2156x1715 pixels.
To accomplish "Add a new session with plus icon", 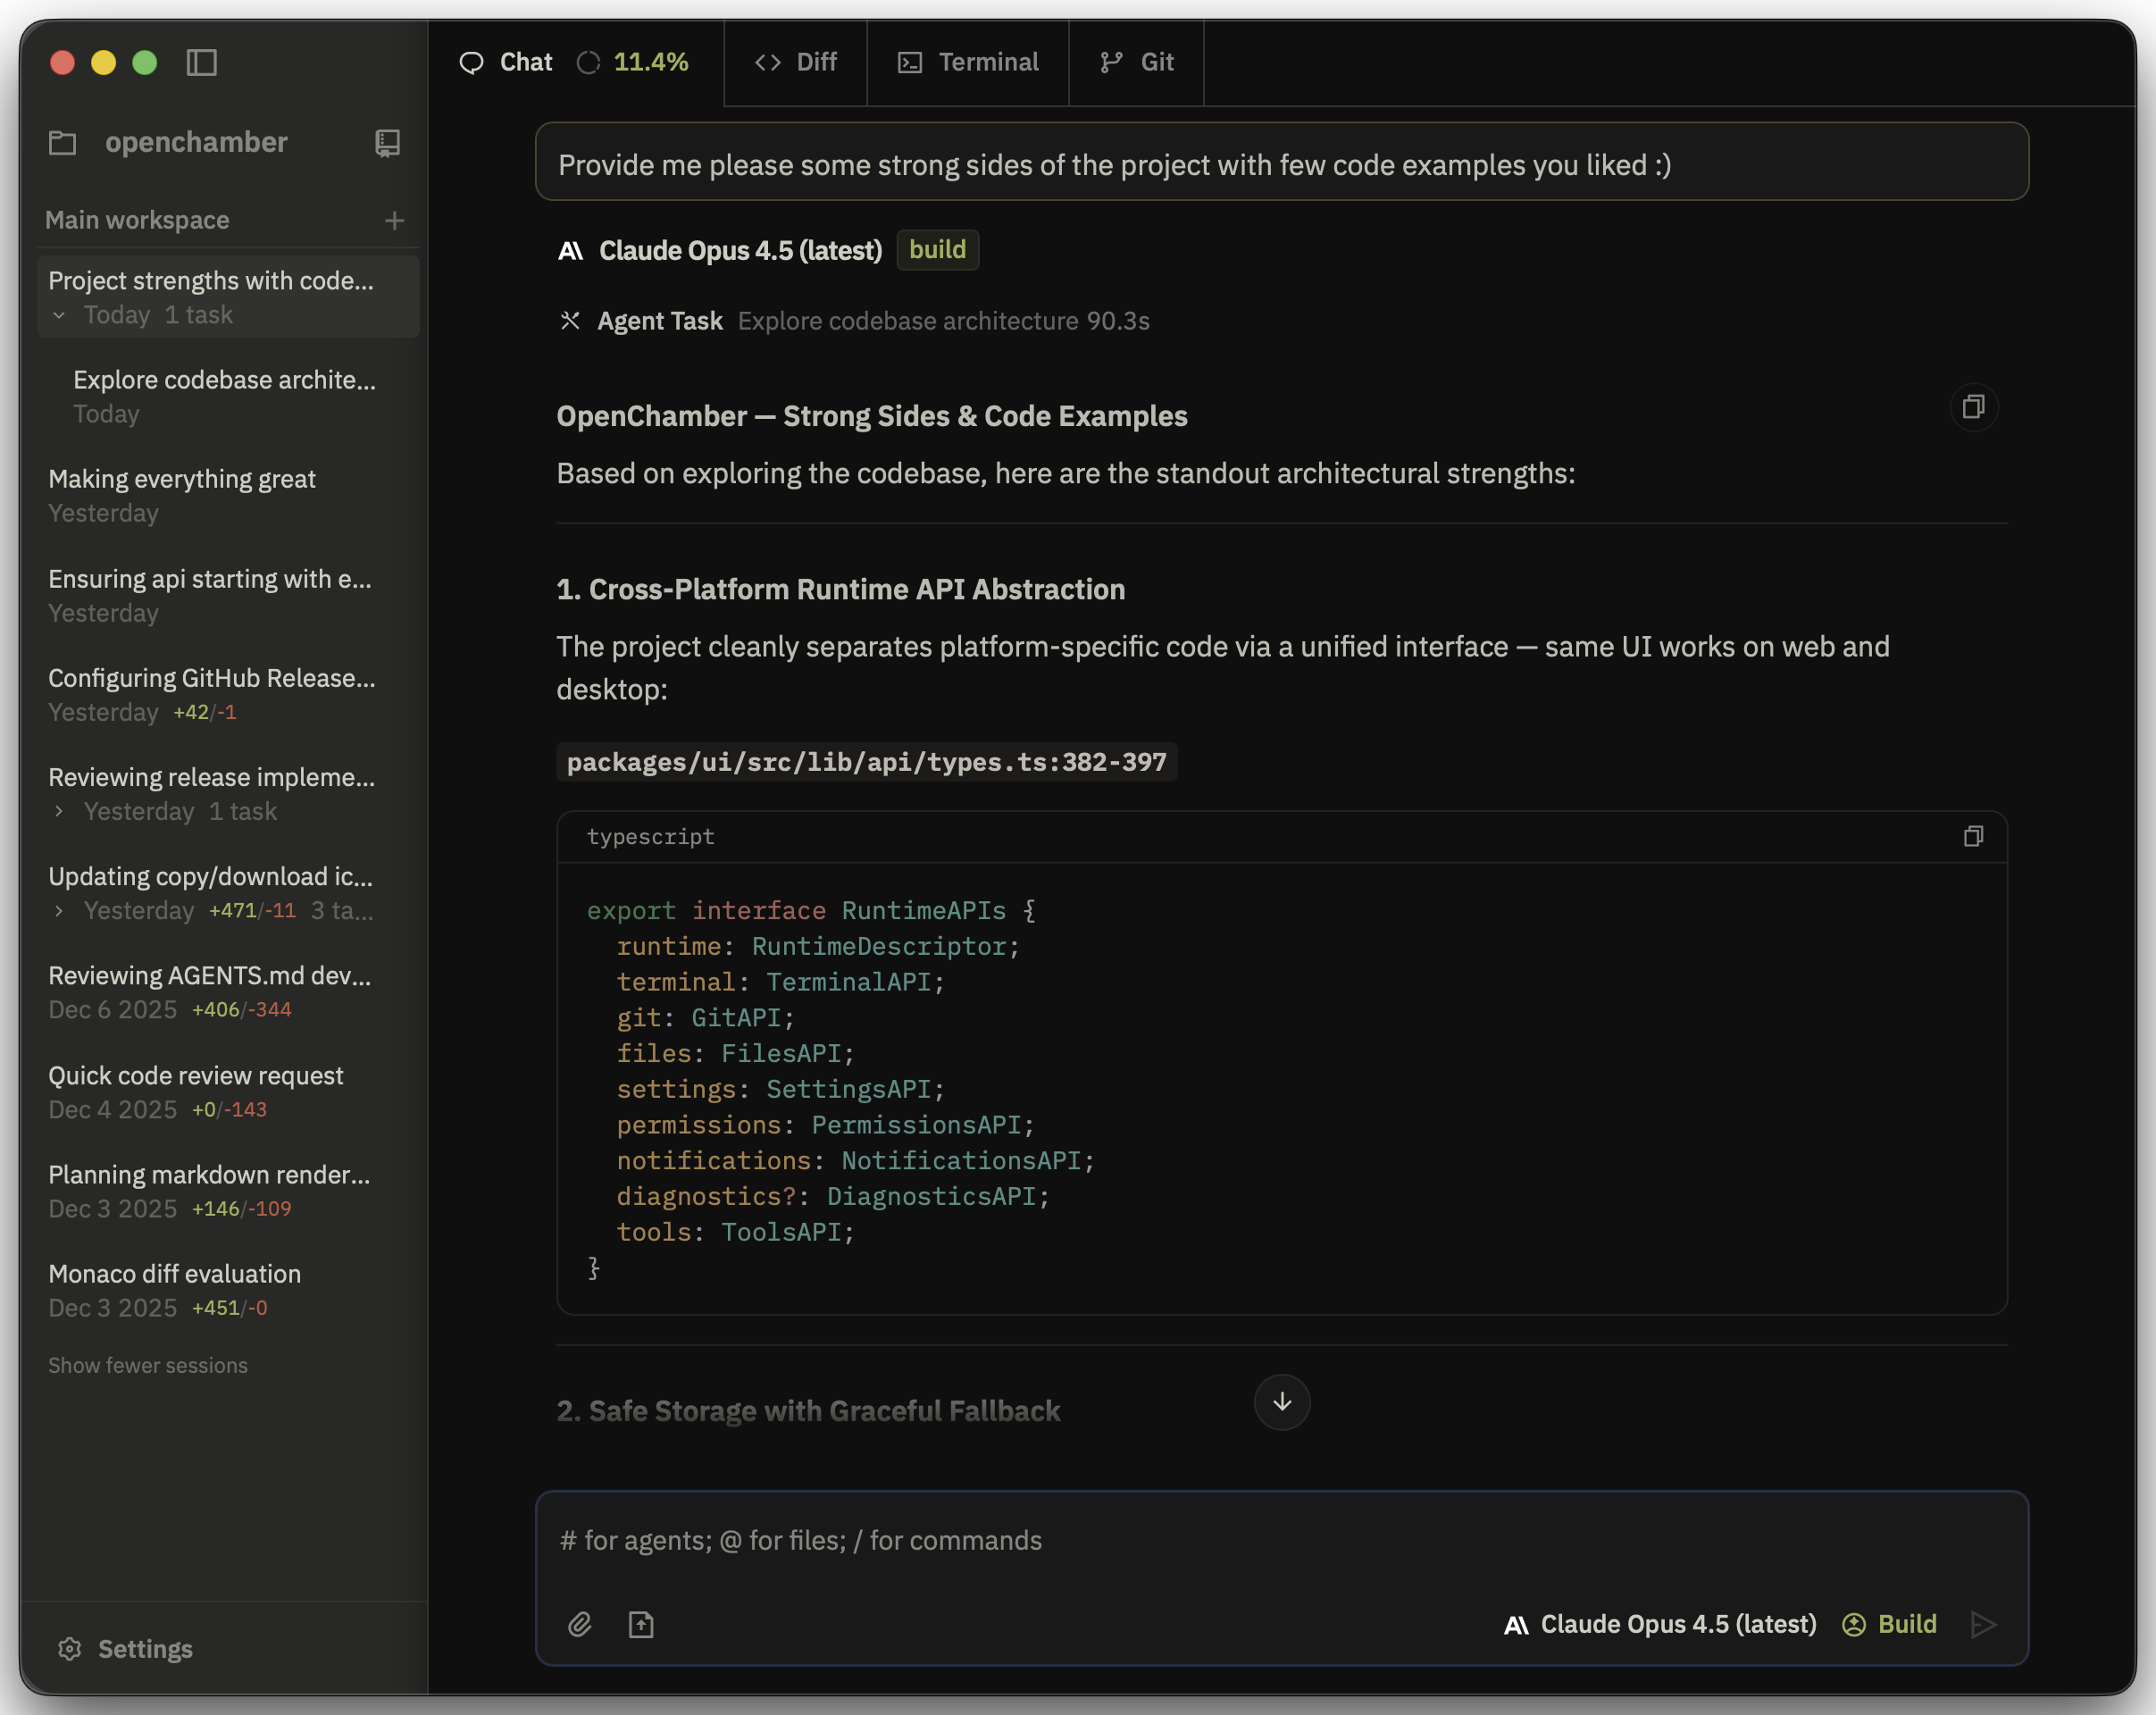I will (394, 220).
